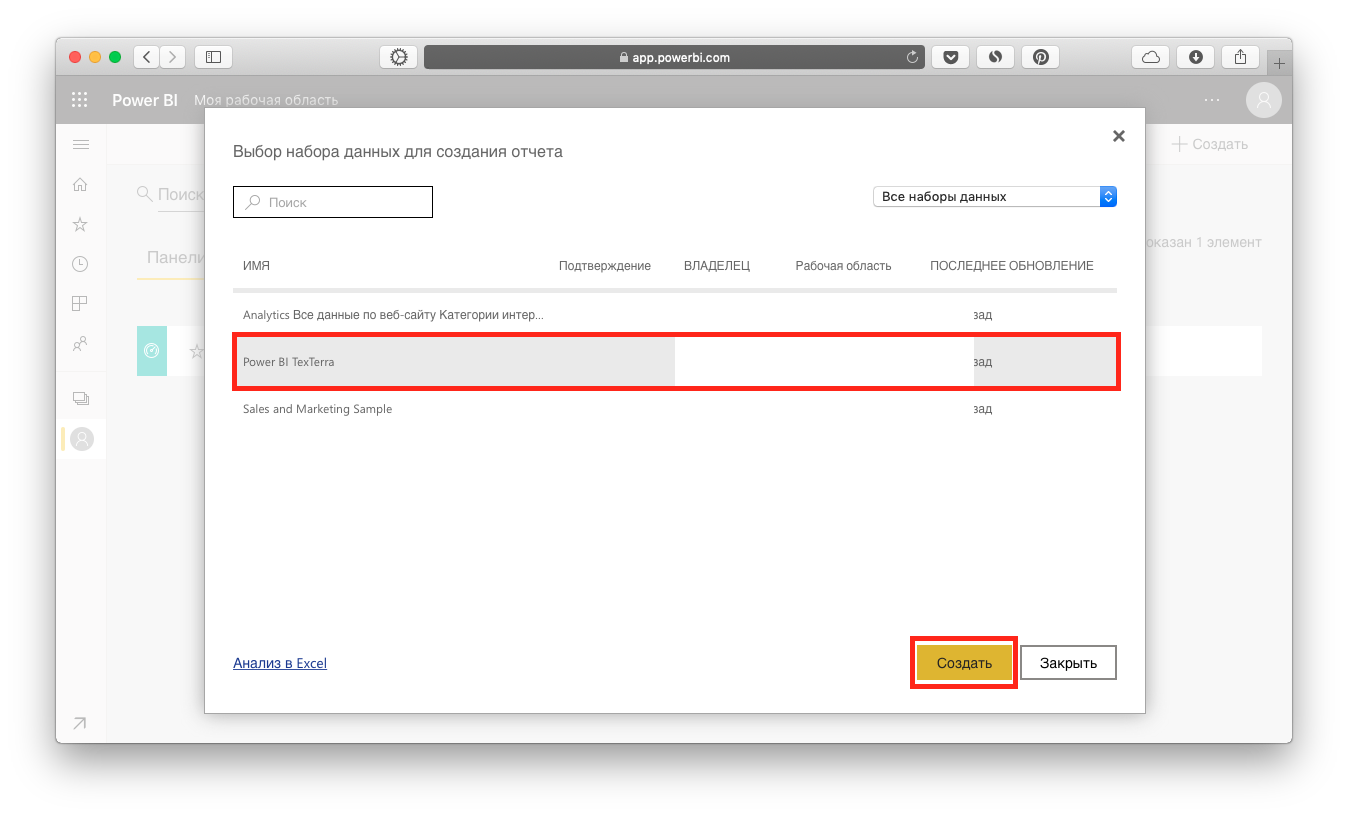Open a new Safari tab
The width and height of the screenshot is (1348, 817).
[x=1279, y=63]
